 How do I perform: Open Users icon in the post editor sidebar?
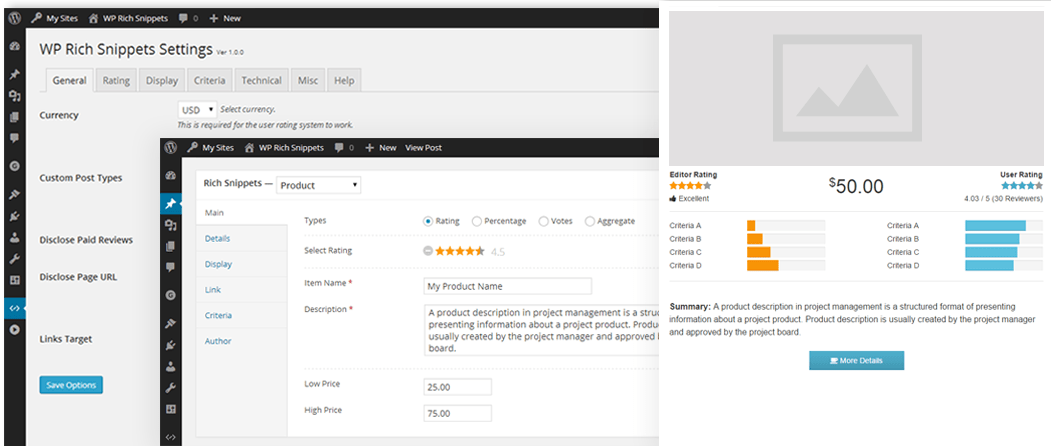click(x=171, y=366)
